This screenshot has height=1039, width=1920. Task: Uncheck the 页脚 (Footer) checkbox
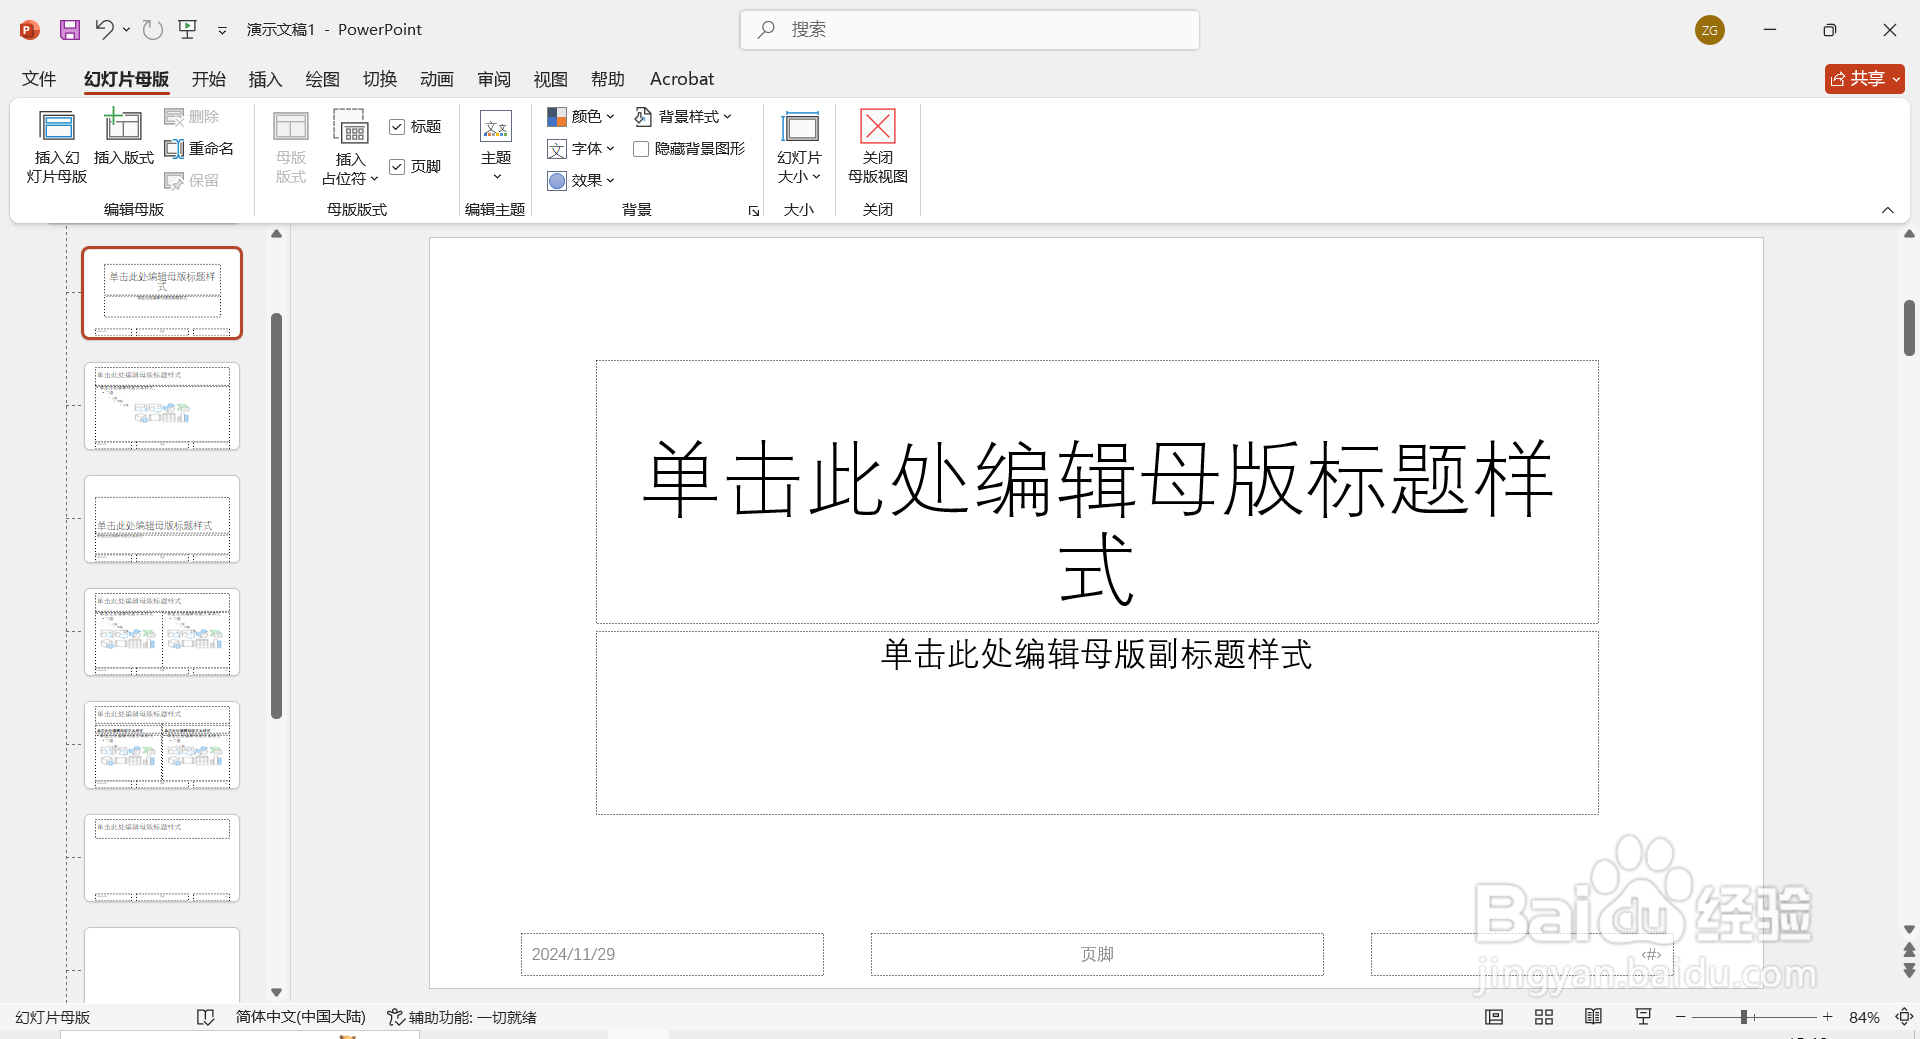tap(398, 166)
